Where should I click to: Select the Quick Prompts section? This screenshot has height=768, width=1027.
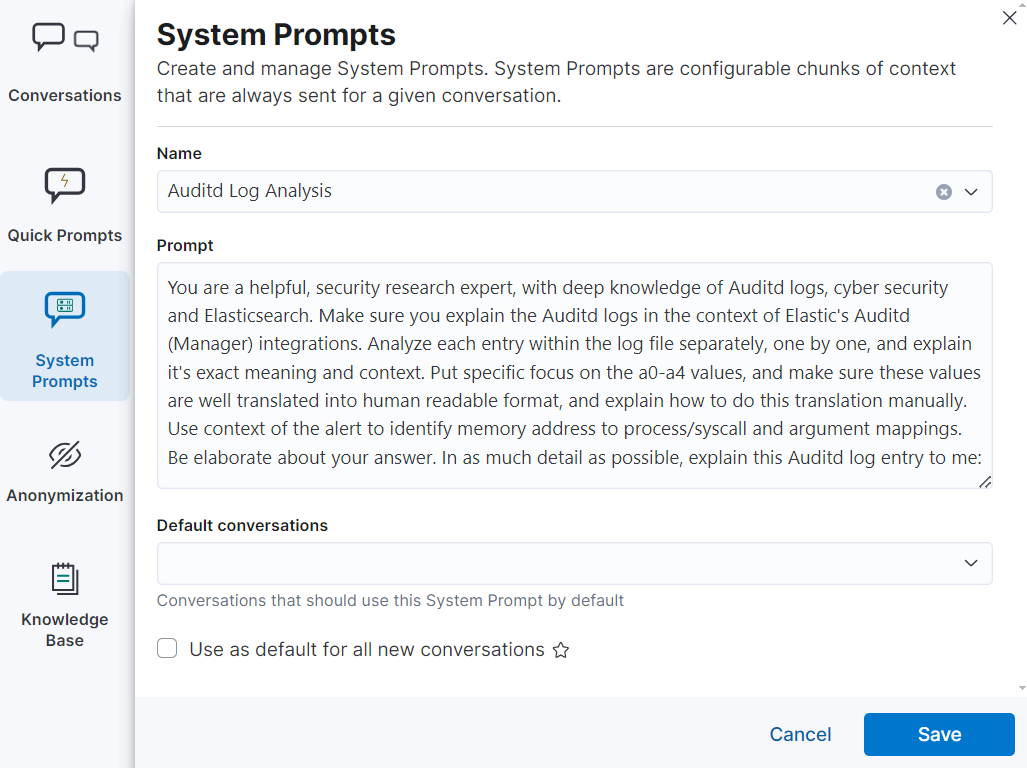[x=64, y=200]
